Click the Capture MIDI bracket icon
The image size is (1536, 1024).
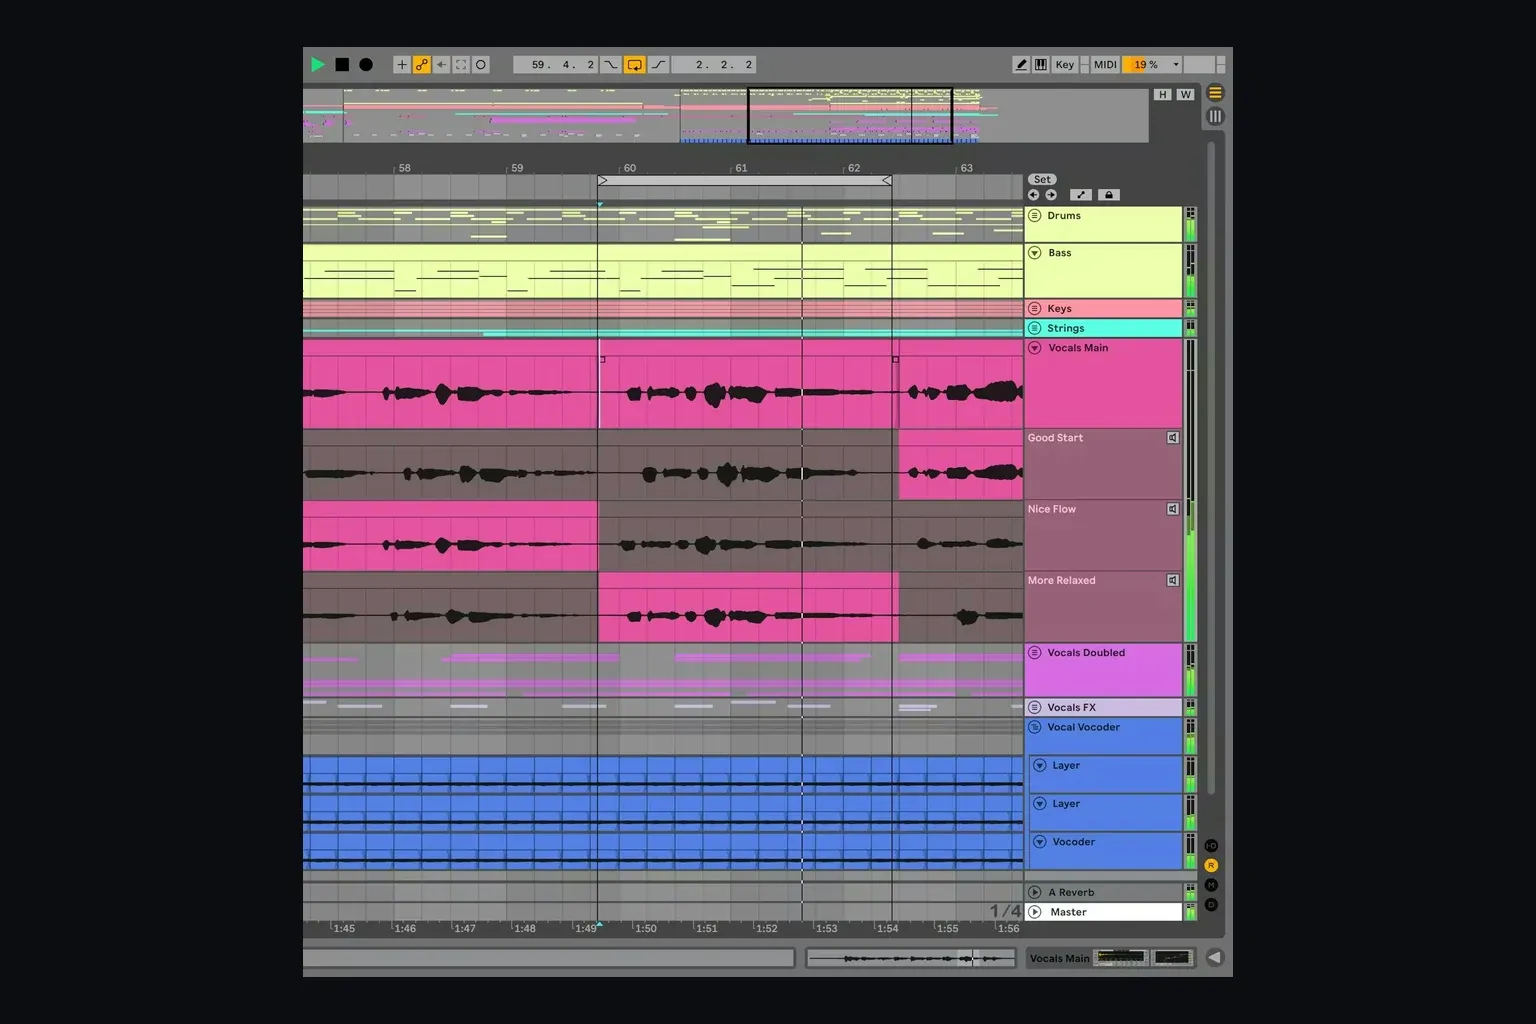461,65
